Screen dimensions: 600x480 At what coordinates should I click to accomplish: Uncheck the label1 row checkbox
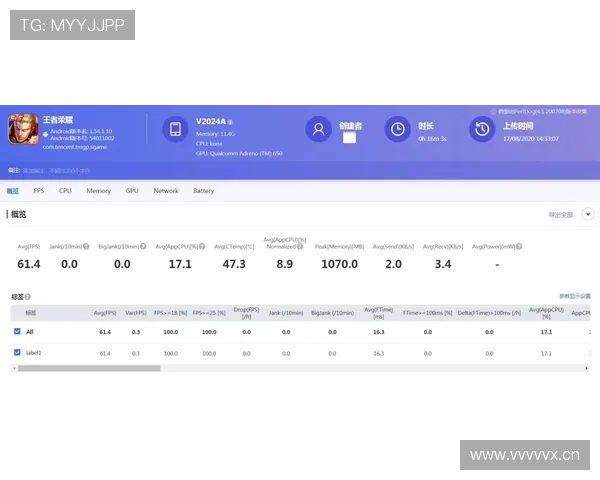[17, 353]
